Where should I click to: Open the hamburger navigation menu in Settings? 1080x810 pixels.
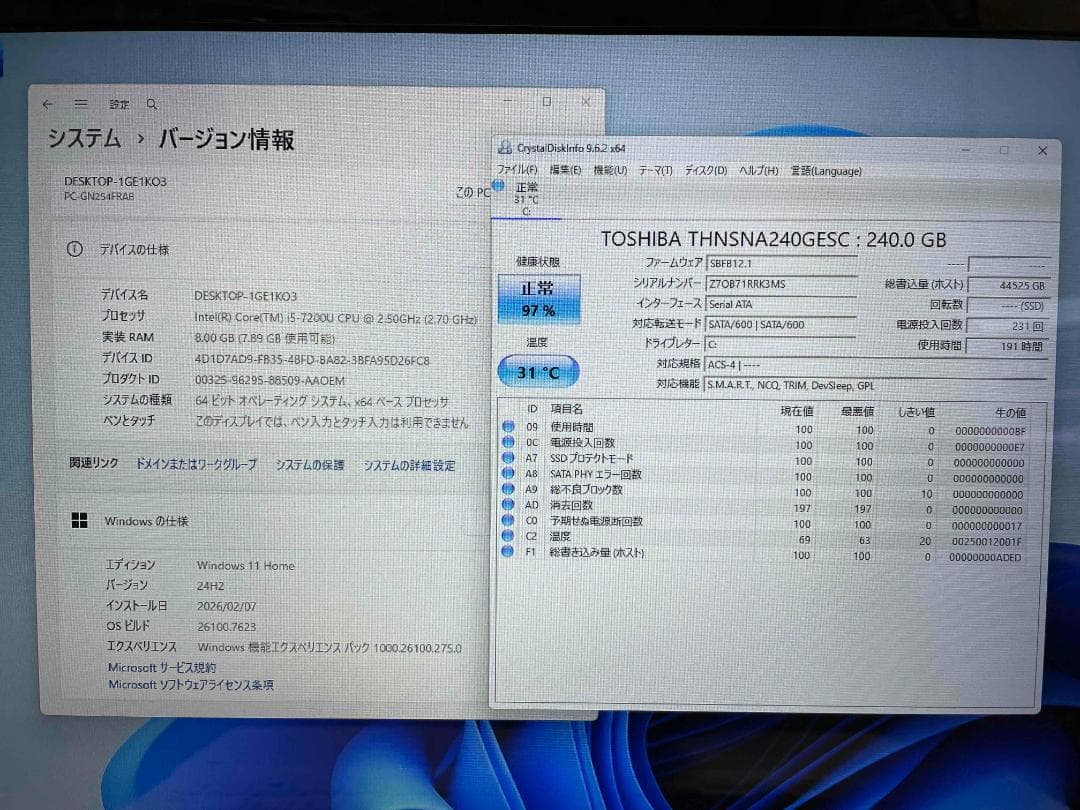(80, 103)
